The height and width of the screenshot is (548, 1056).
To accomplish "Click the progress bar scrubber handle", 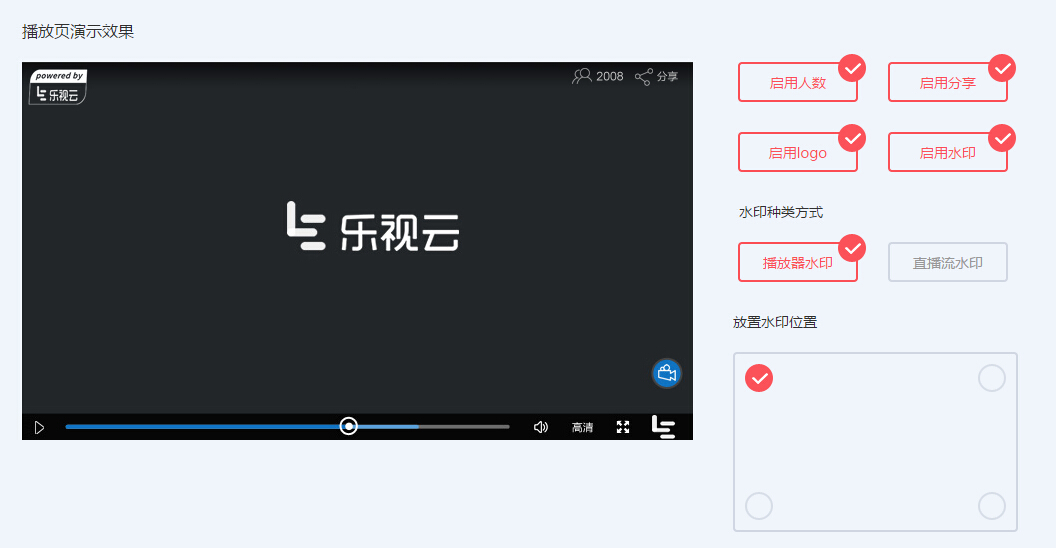I will pos(348,426).
